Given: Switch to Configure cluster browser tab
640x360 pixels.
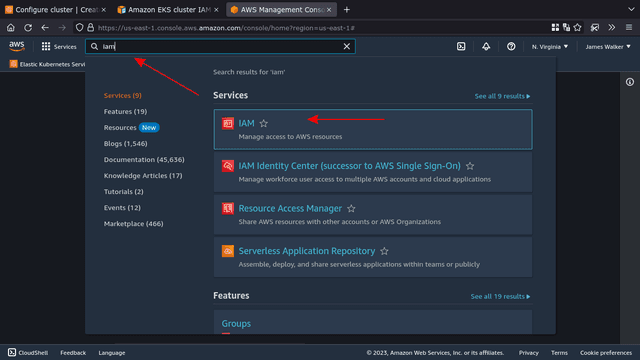Looking at the screenshot, I should pos(55,9).
